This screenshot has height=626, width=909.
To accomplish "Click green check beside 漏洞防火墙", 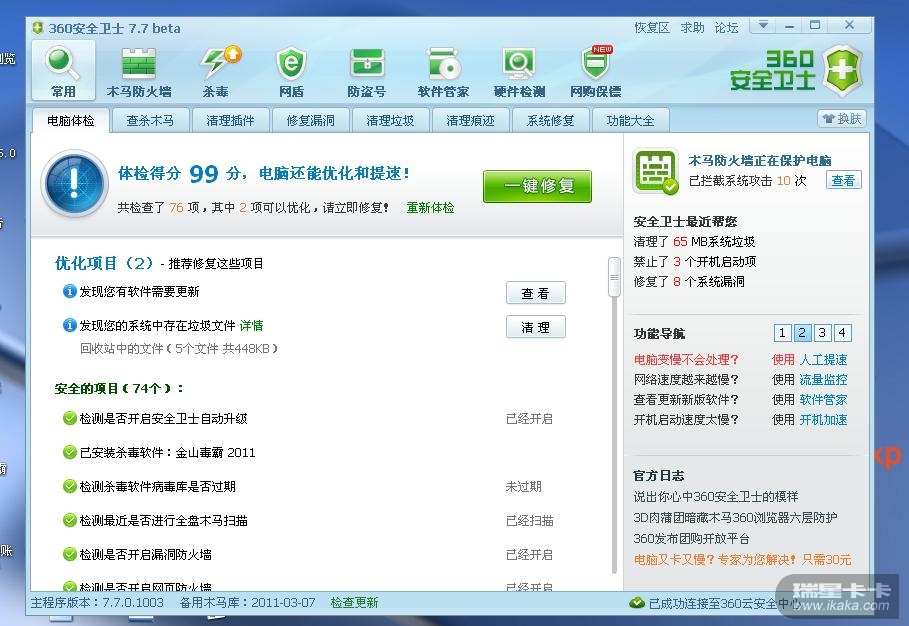I will click(x=70, y=554).
